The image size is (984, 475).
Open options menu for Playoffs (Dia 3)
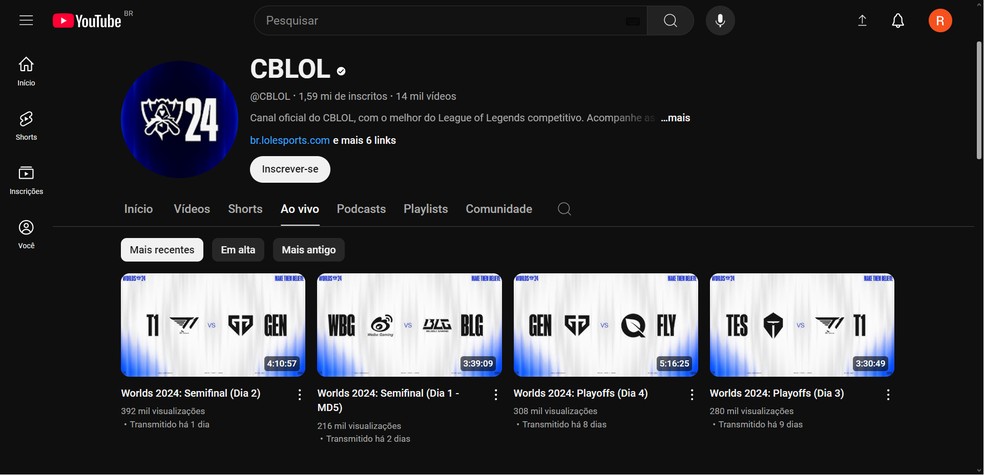click(888, 395)
